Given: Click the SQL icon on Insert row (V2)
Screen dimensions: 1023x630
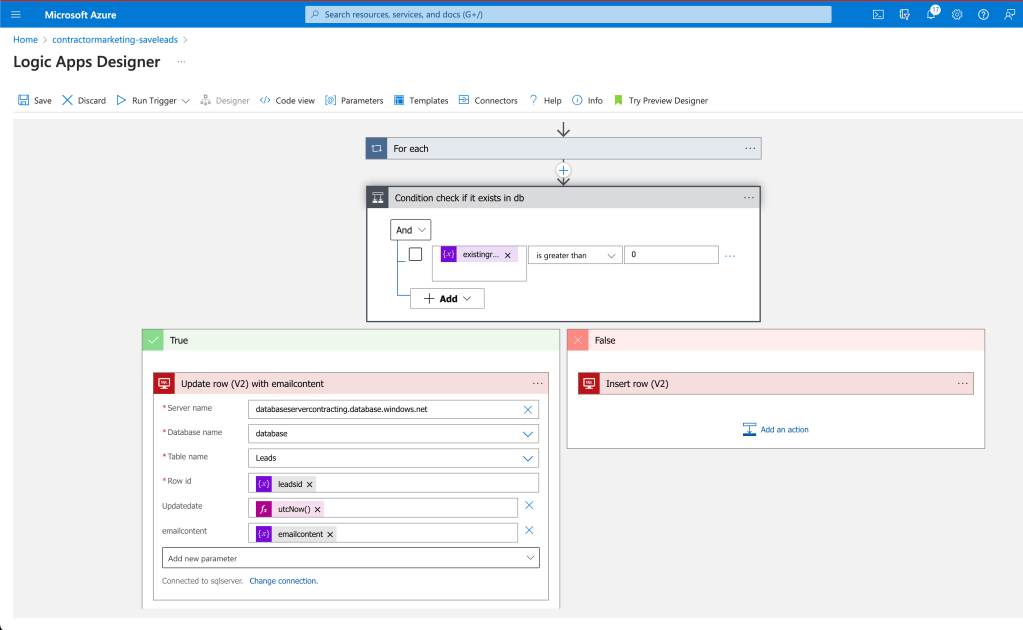Looking at the screenshot, I should coord(589,383).
